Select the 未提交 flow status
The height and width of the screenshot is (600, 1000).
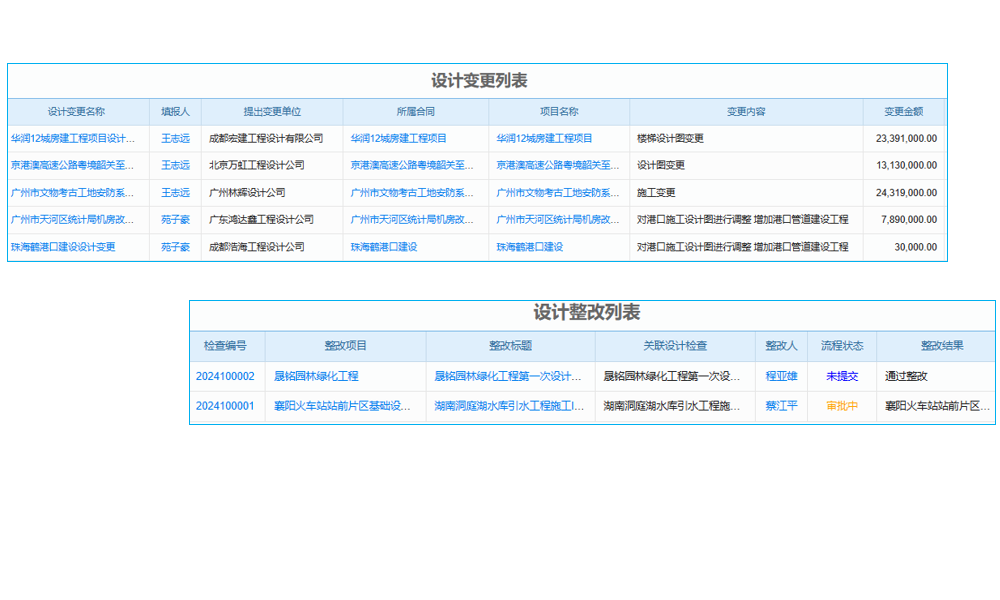point(843,376)
